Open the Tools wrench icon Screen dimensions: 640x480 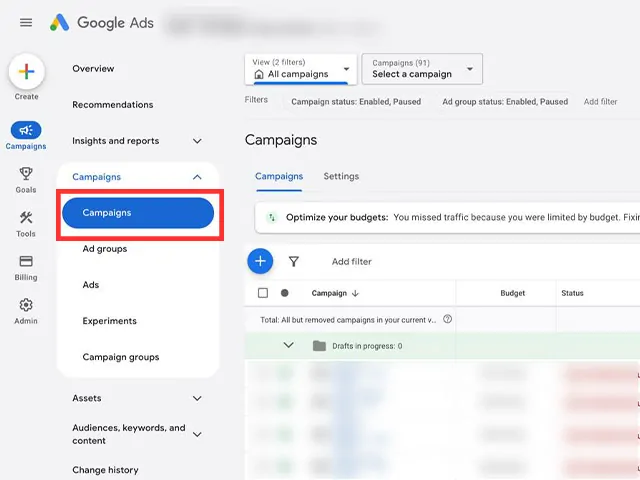coord(26,218)
